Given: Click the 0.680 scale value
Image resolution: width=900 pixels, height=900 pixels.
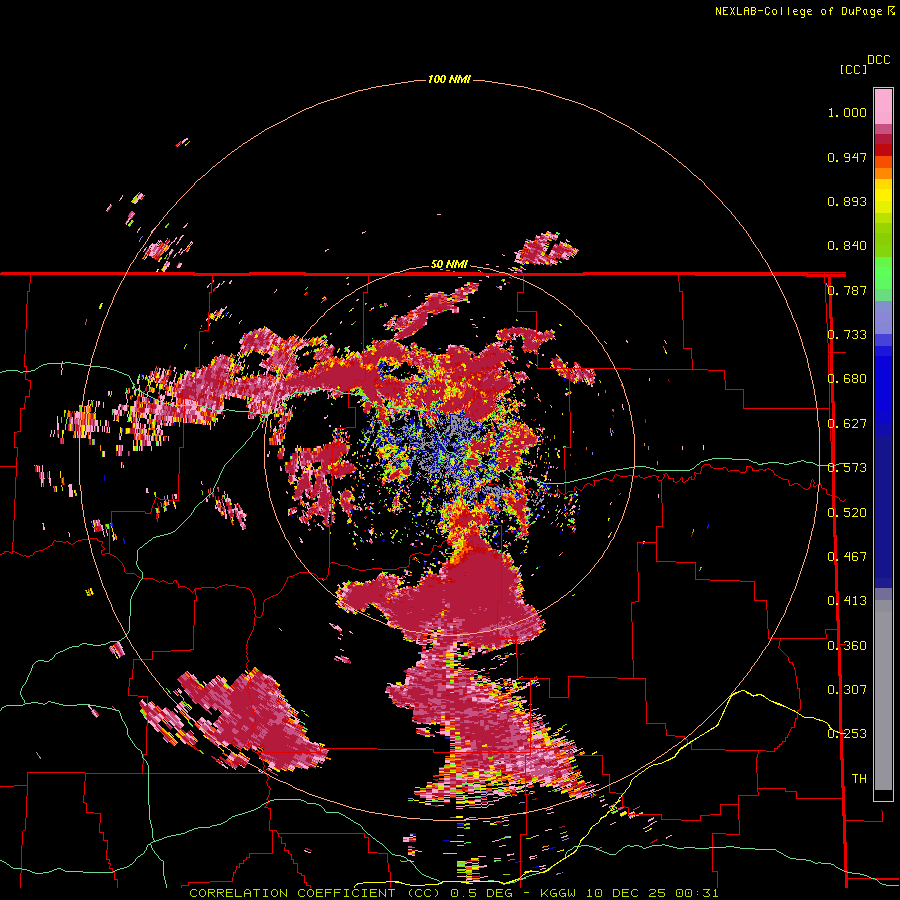Looking at the screenshot, I should (847, 379).
